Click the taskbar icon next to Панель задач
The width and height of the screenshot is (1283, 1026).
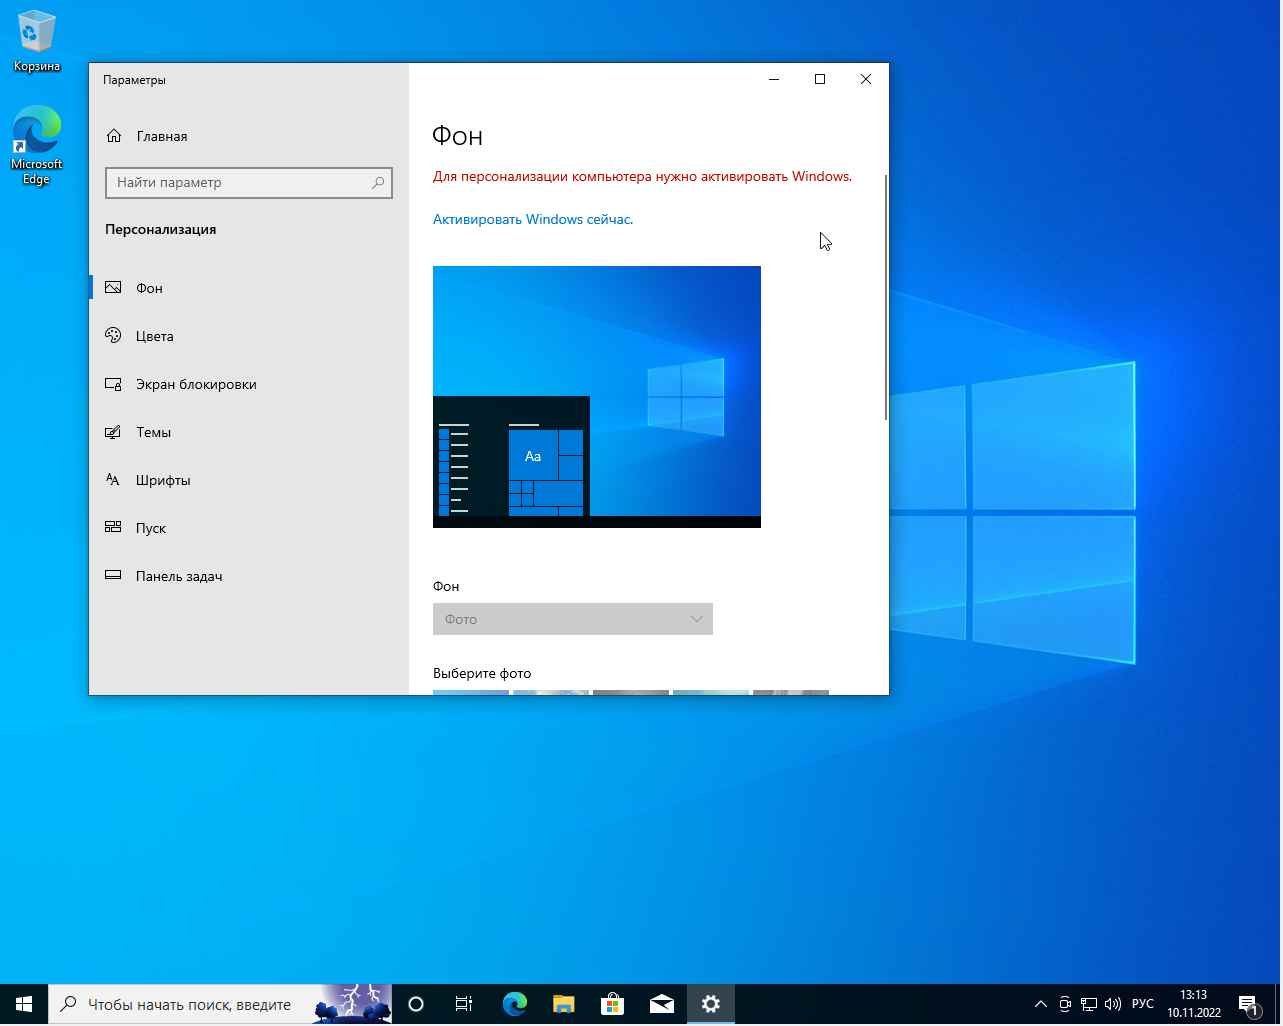coord(113,575)
